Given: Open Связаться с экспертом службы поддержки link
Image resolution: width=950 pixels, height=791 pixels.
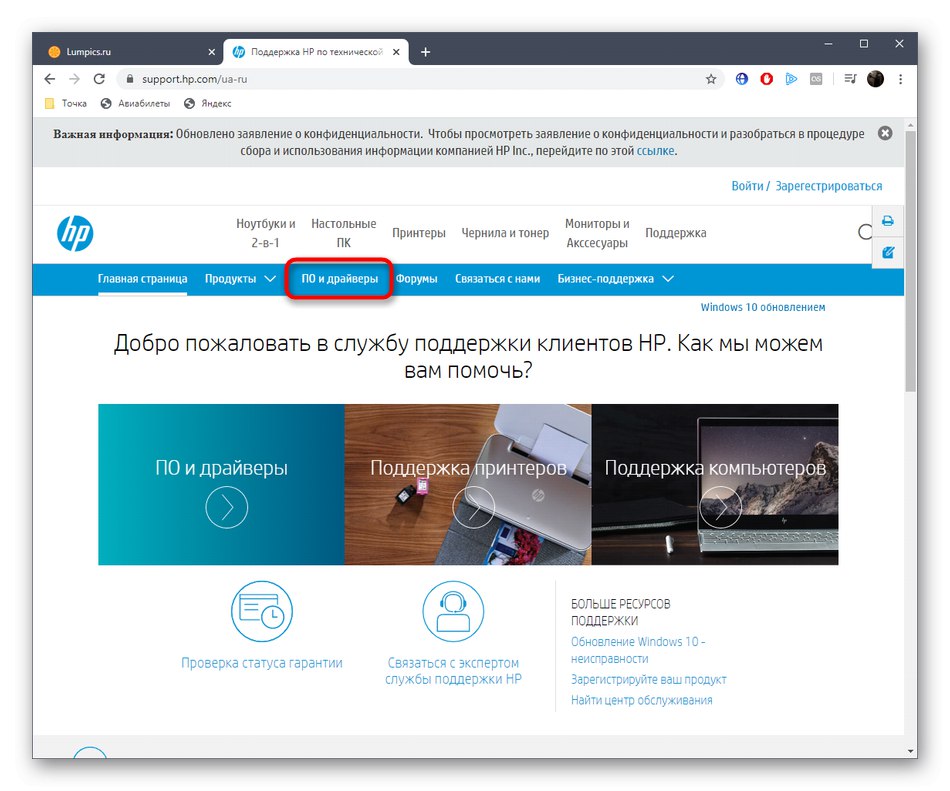Looking at the screenshot, I should click(x=453, y=671).
